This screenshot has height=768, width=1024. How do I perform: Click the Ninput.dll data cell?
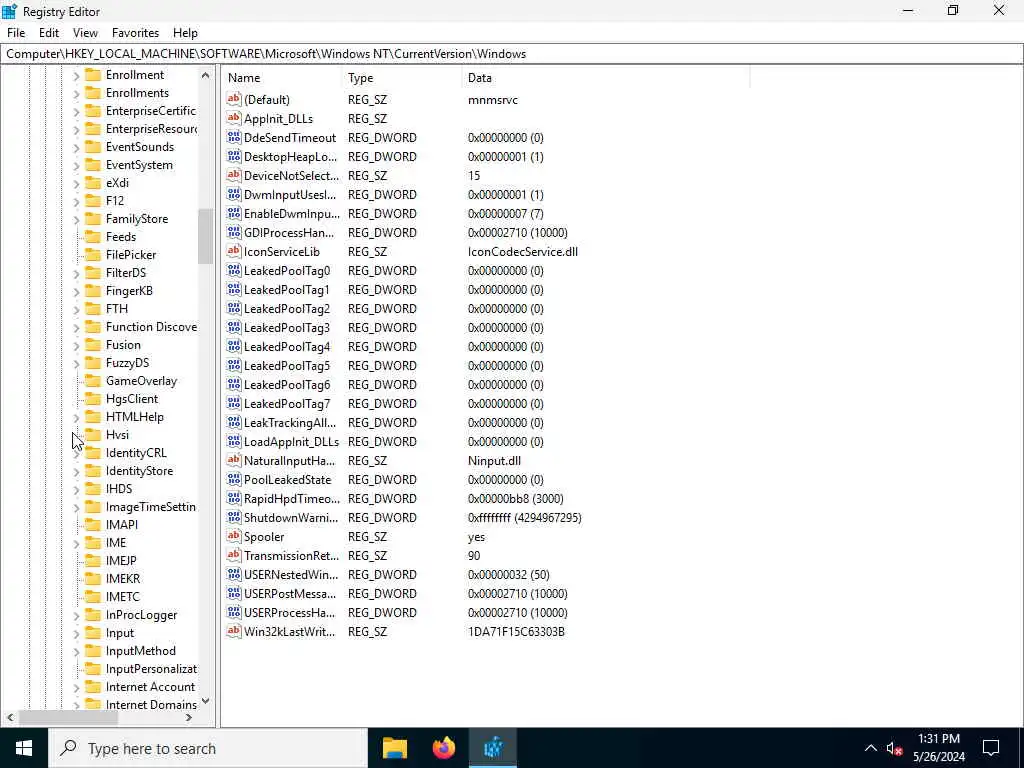(x=494, y=460)
